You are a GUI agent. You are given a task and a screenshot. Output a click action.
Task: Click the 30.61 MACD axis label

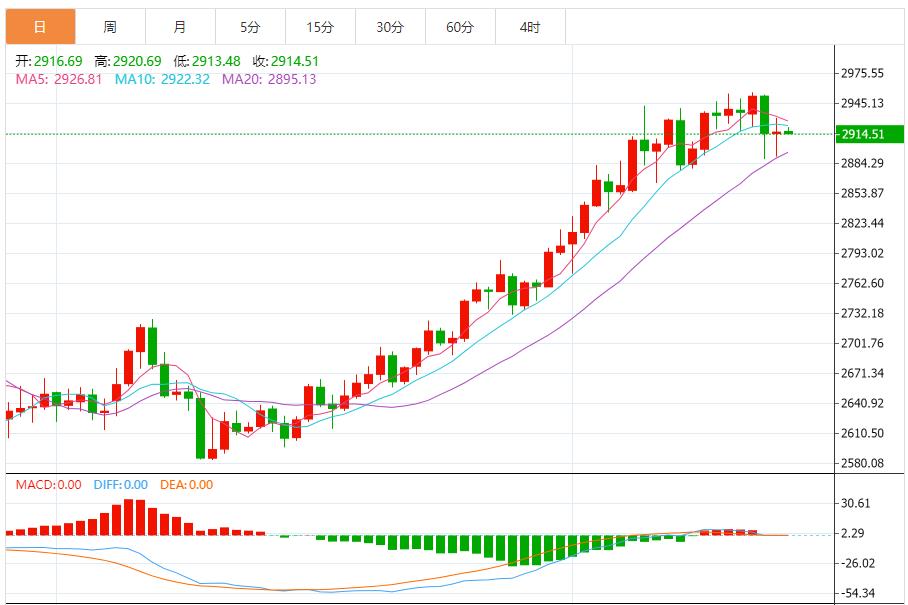(855, 504)
